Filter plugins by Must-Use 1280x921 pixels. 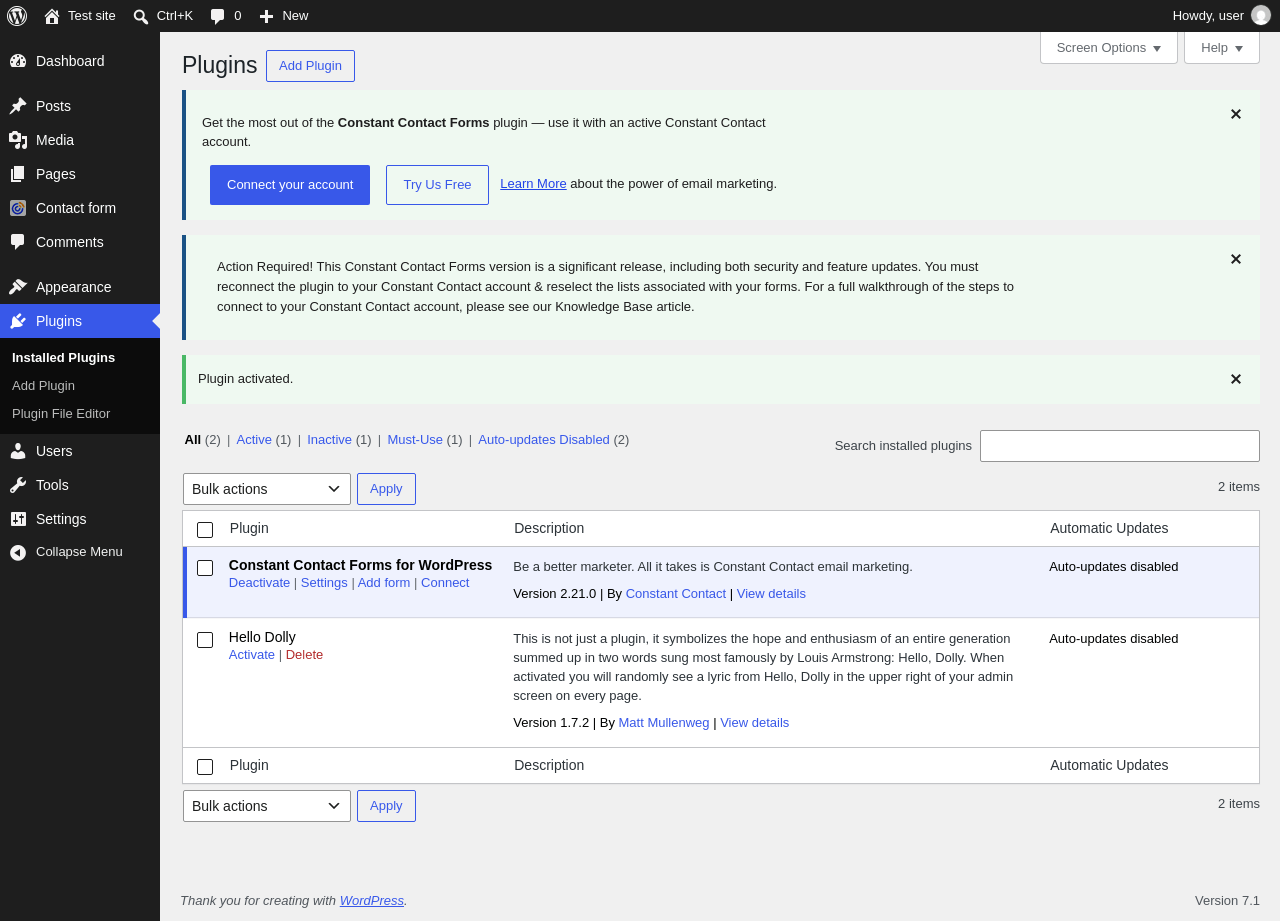click(x=415, y=439)
